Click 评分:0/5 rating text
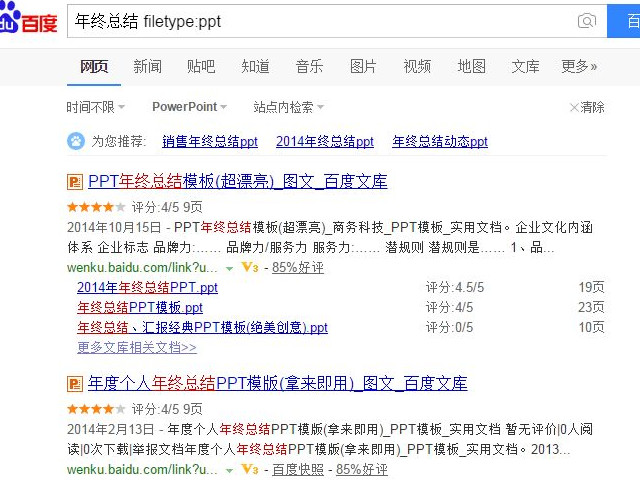The image size is (640, 480). (449, 328)
